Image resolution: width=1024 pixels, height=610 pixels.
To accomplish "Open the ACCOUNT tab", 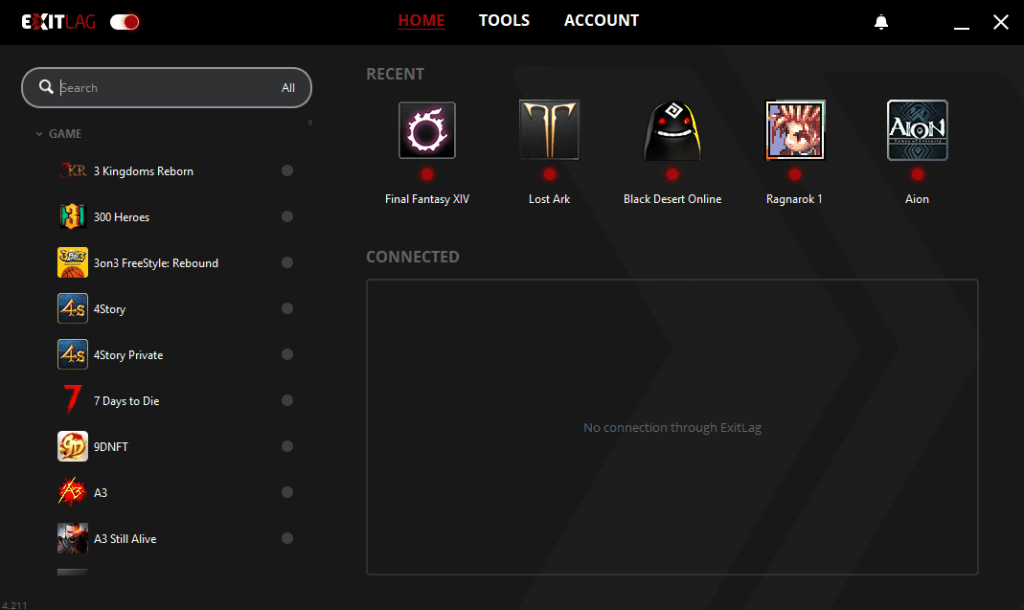I will point(601,21).
